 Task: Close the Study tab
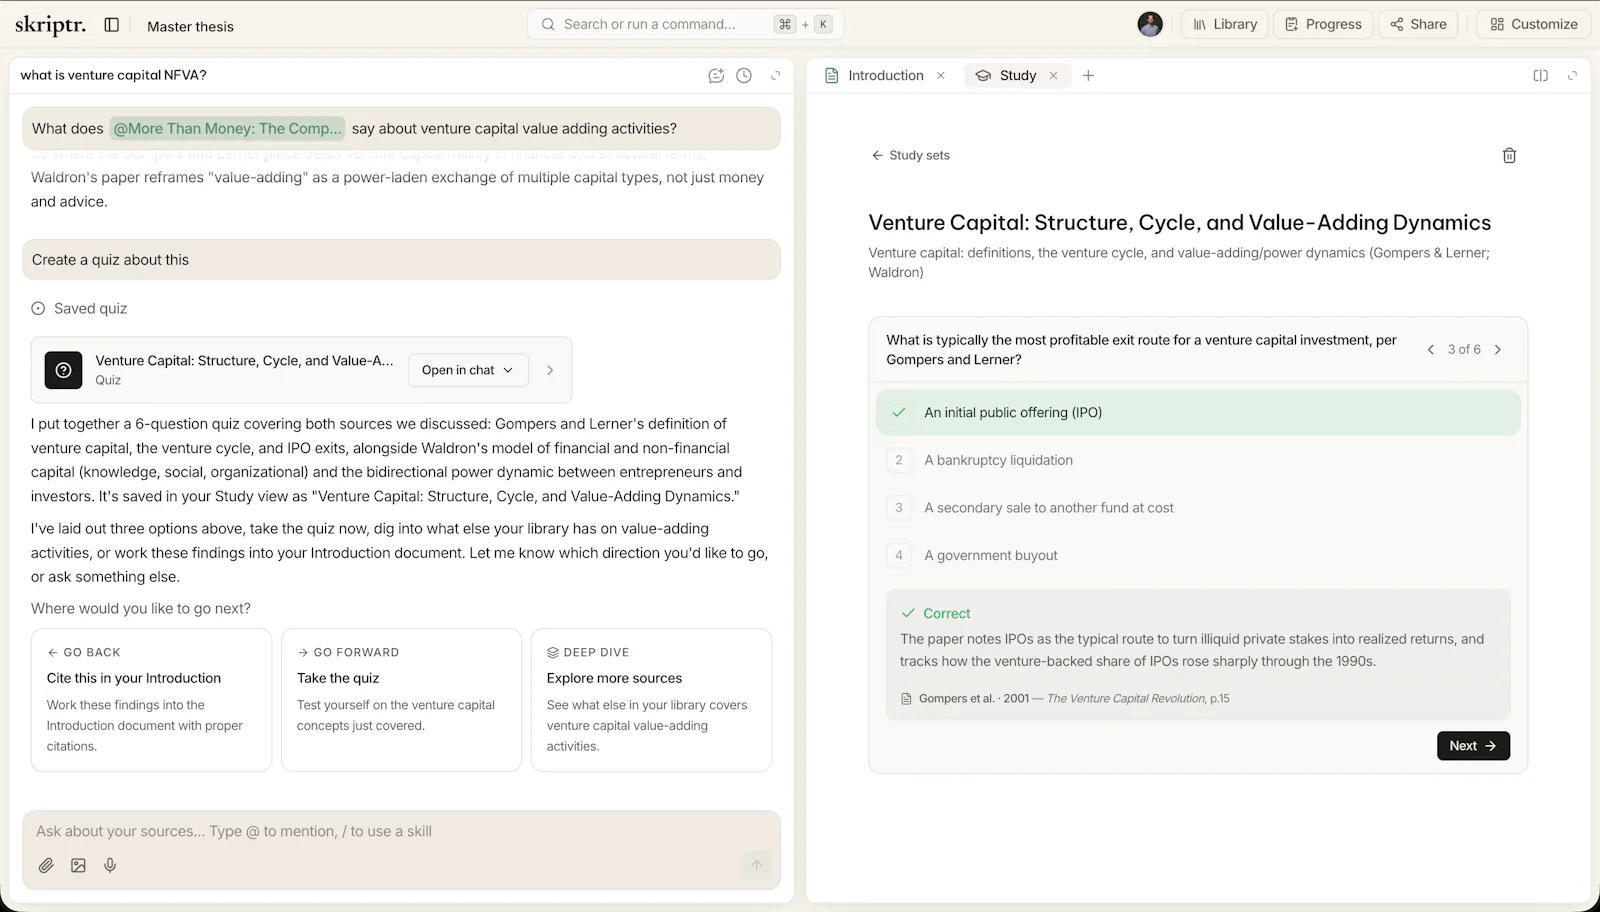(x=1053, y=75)
